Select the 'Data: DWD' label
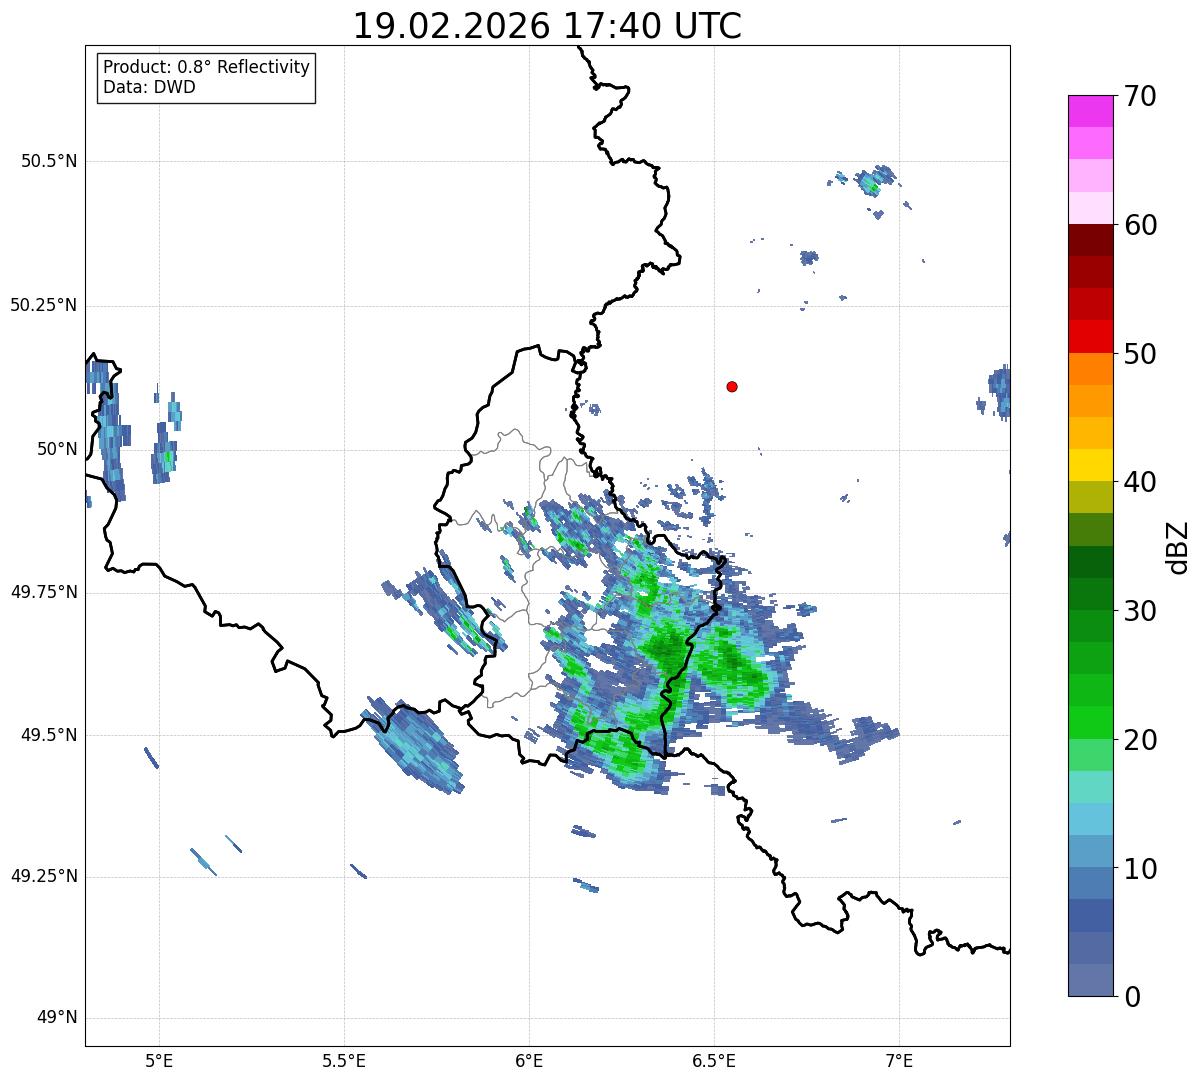 point(149,87)
